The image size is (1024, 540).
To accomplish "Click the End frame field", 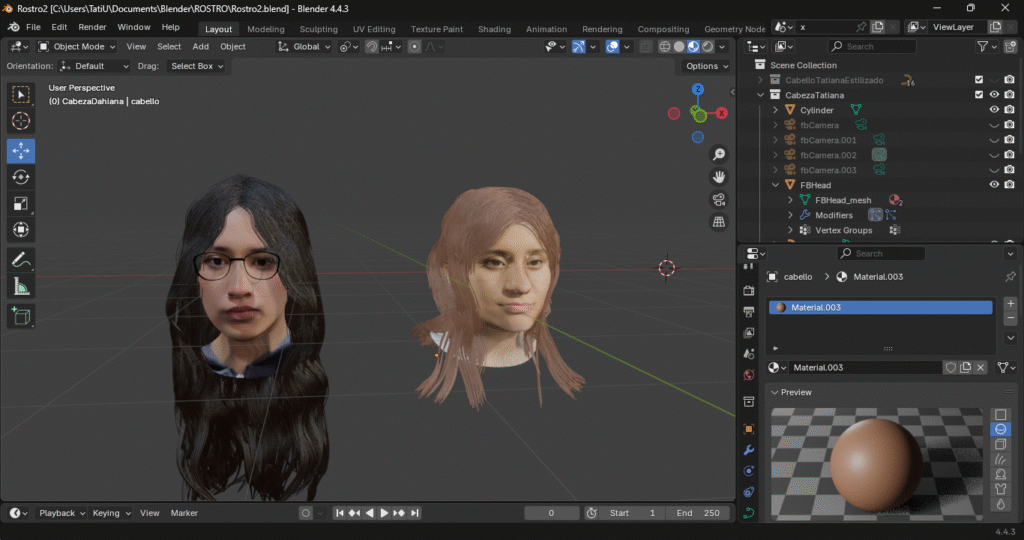I will (x=699, y=513).
